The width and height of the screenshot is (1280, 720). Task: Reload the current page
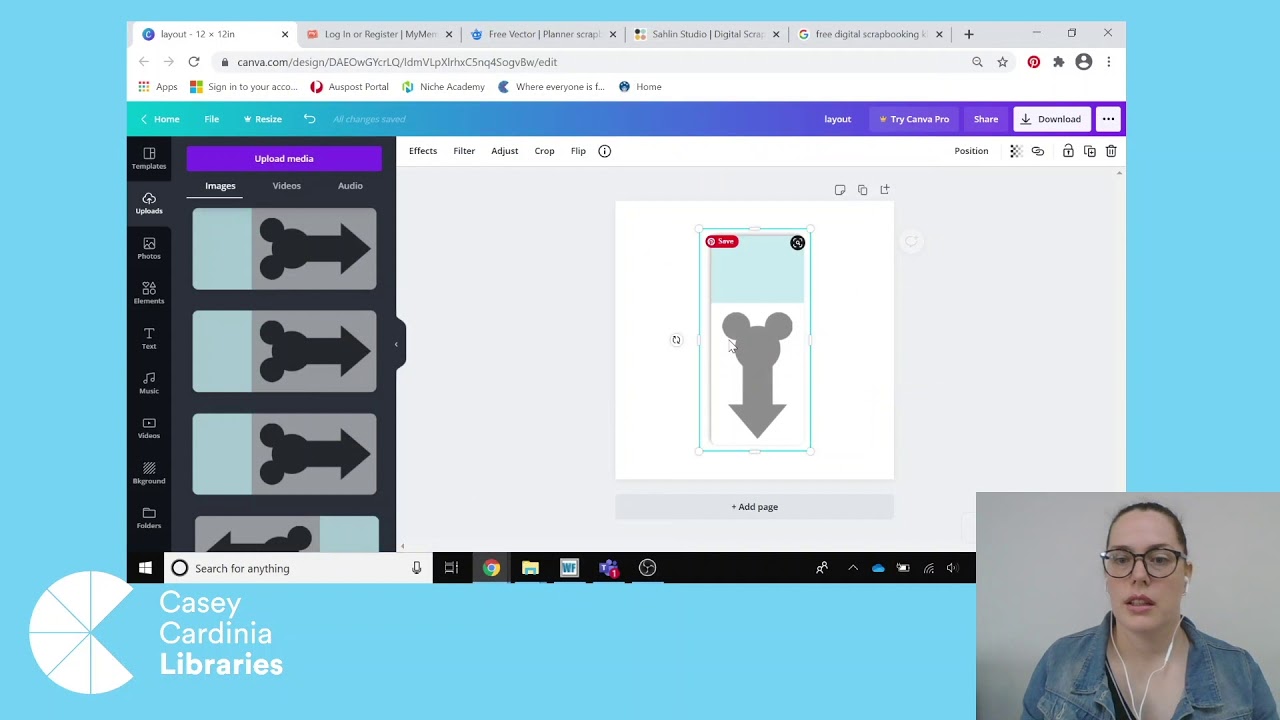194,62
